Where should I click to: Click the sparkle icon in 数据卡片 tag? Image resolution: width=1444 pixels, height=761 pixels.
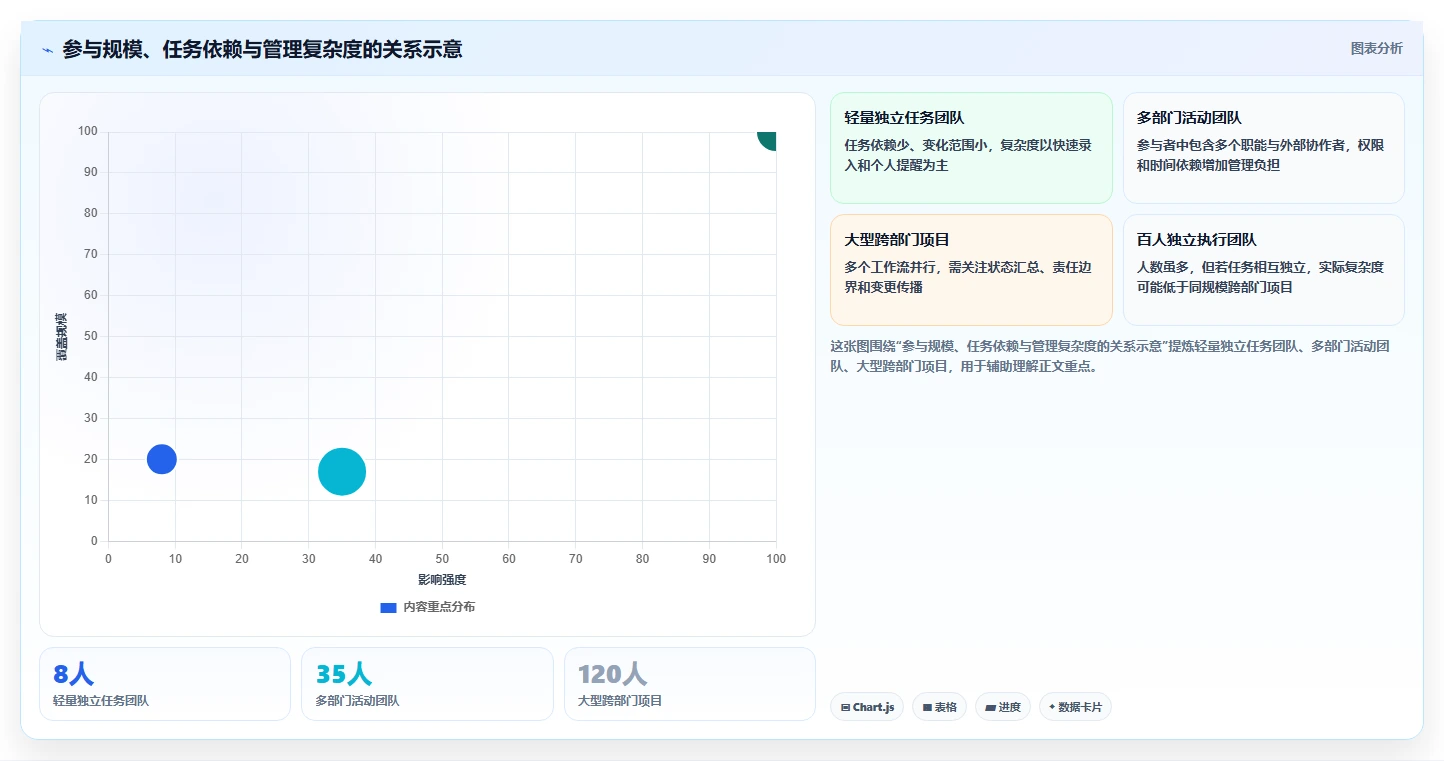click(x=1052, y=707)
